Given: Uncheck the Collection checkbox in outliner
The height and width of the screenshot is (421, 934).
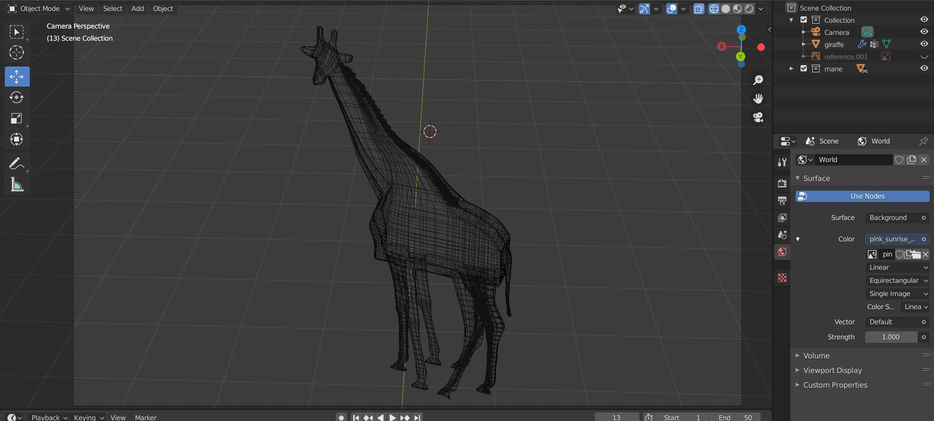Looking at the screenshot, I should coord(803,20).
